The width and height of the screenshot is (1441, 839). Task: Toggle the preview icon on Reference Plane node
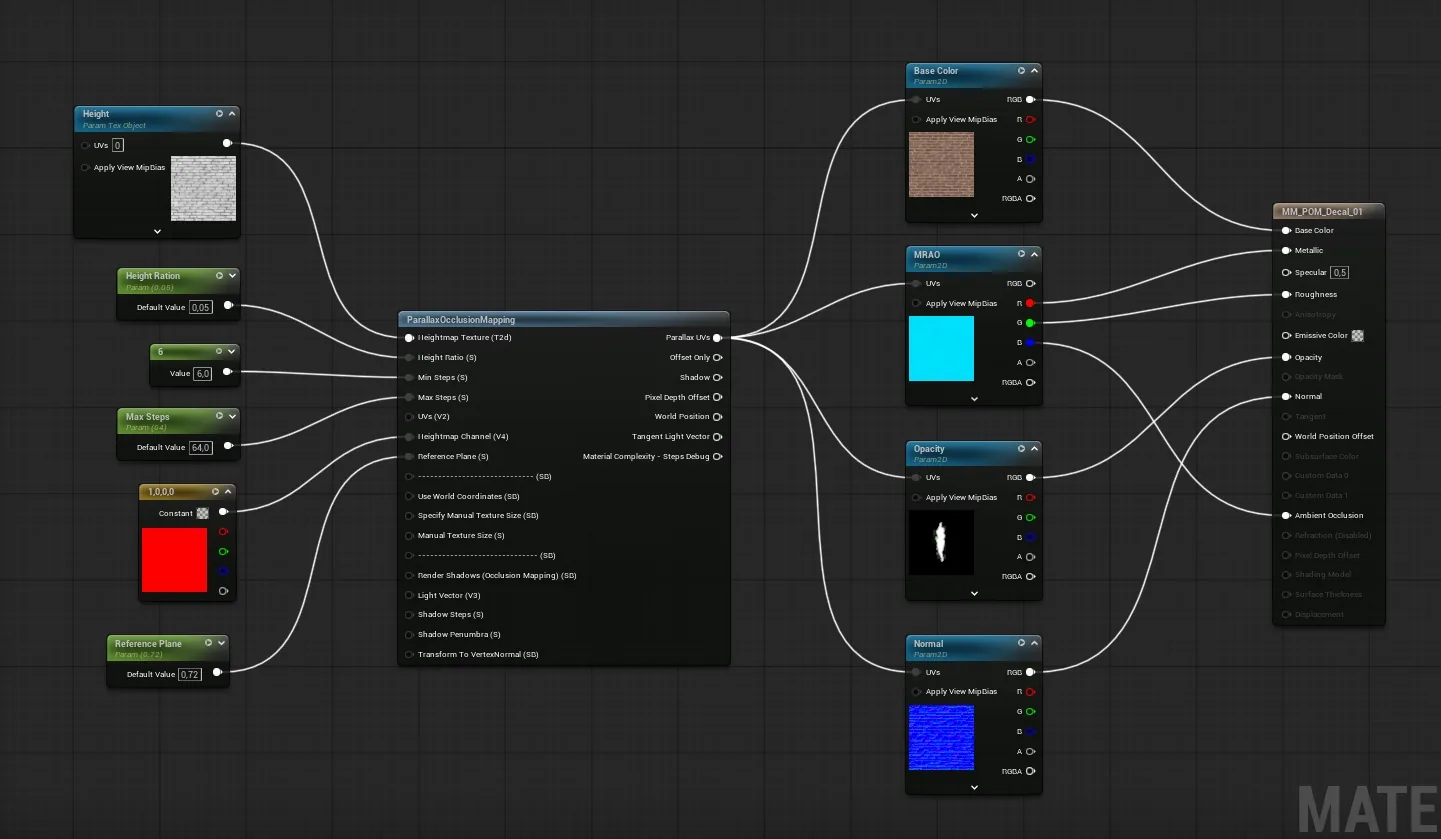coord(208,643)
